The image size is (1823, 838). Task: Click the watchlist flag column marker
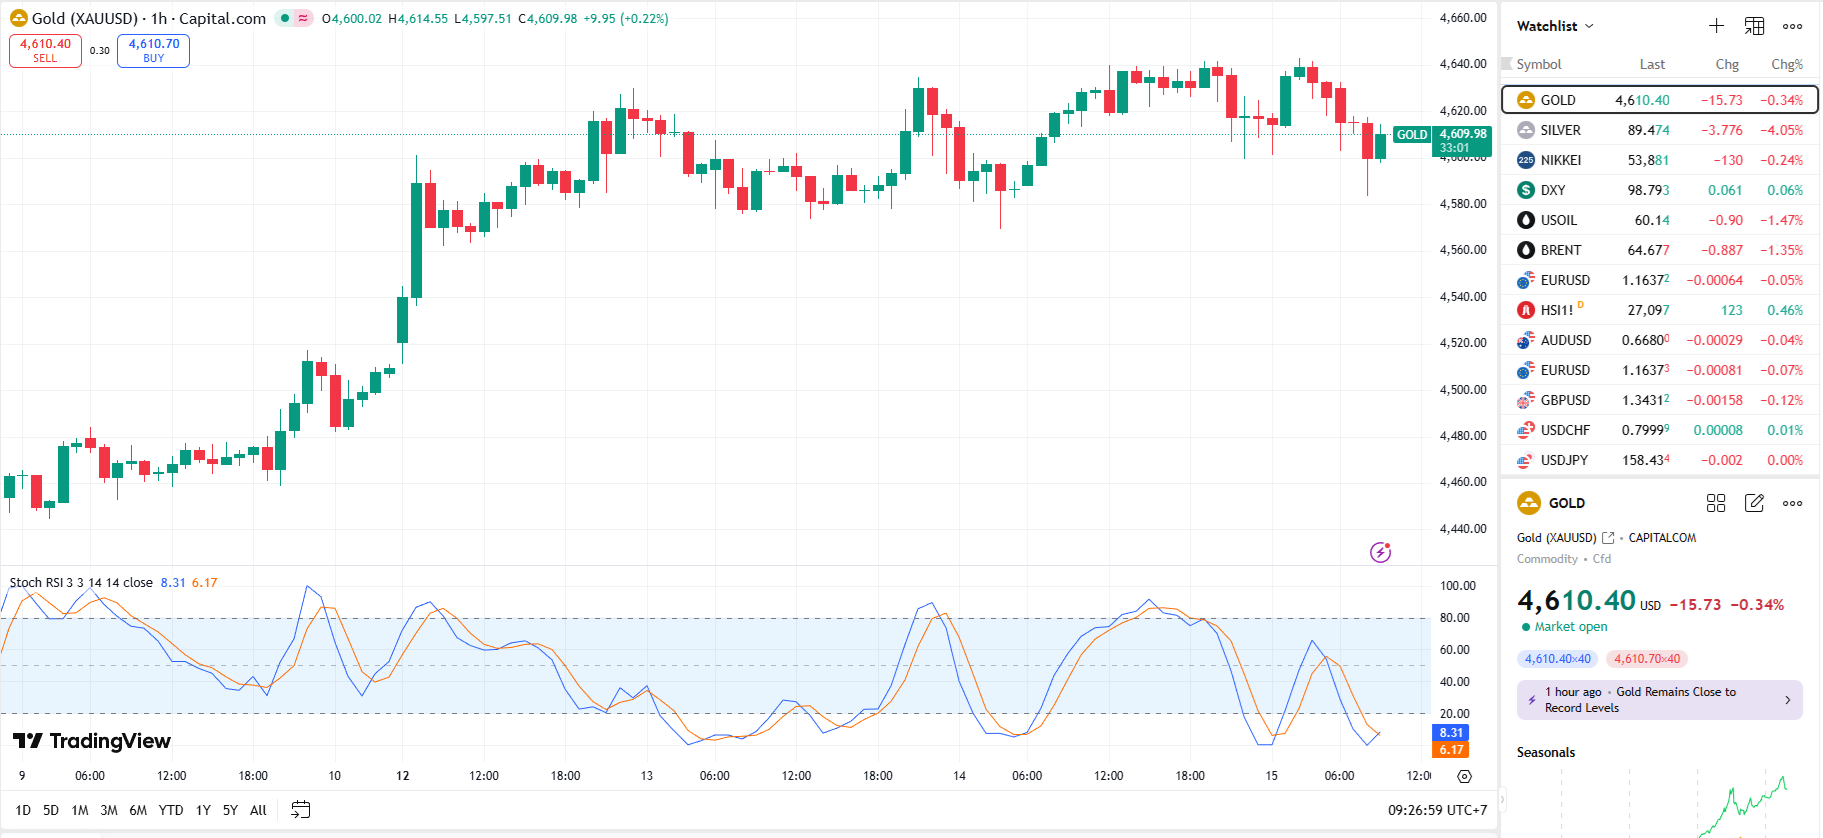(x=1507, y=64)
